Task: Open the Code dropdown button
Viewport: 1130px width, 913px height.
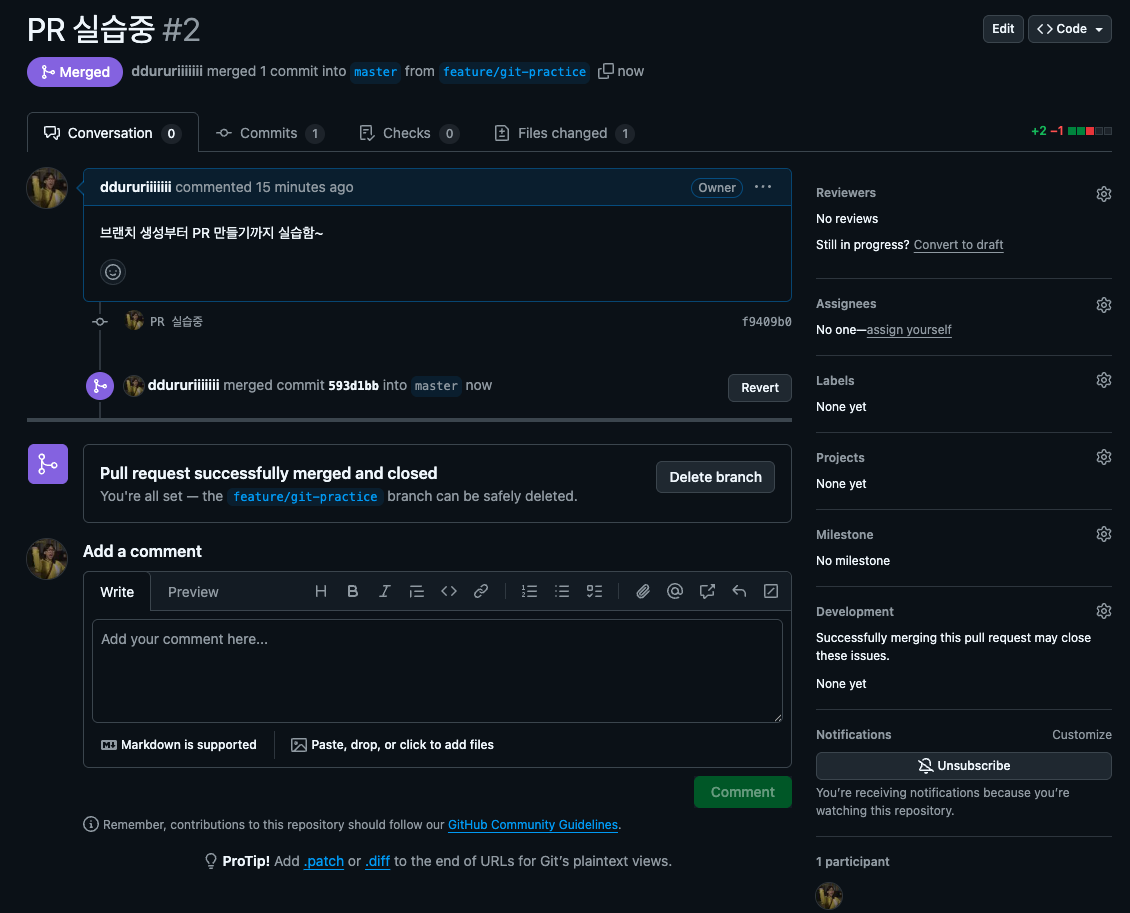Action: point(1069,29)
